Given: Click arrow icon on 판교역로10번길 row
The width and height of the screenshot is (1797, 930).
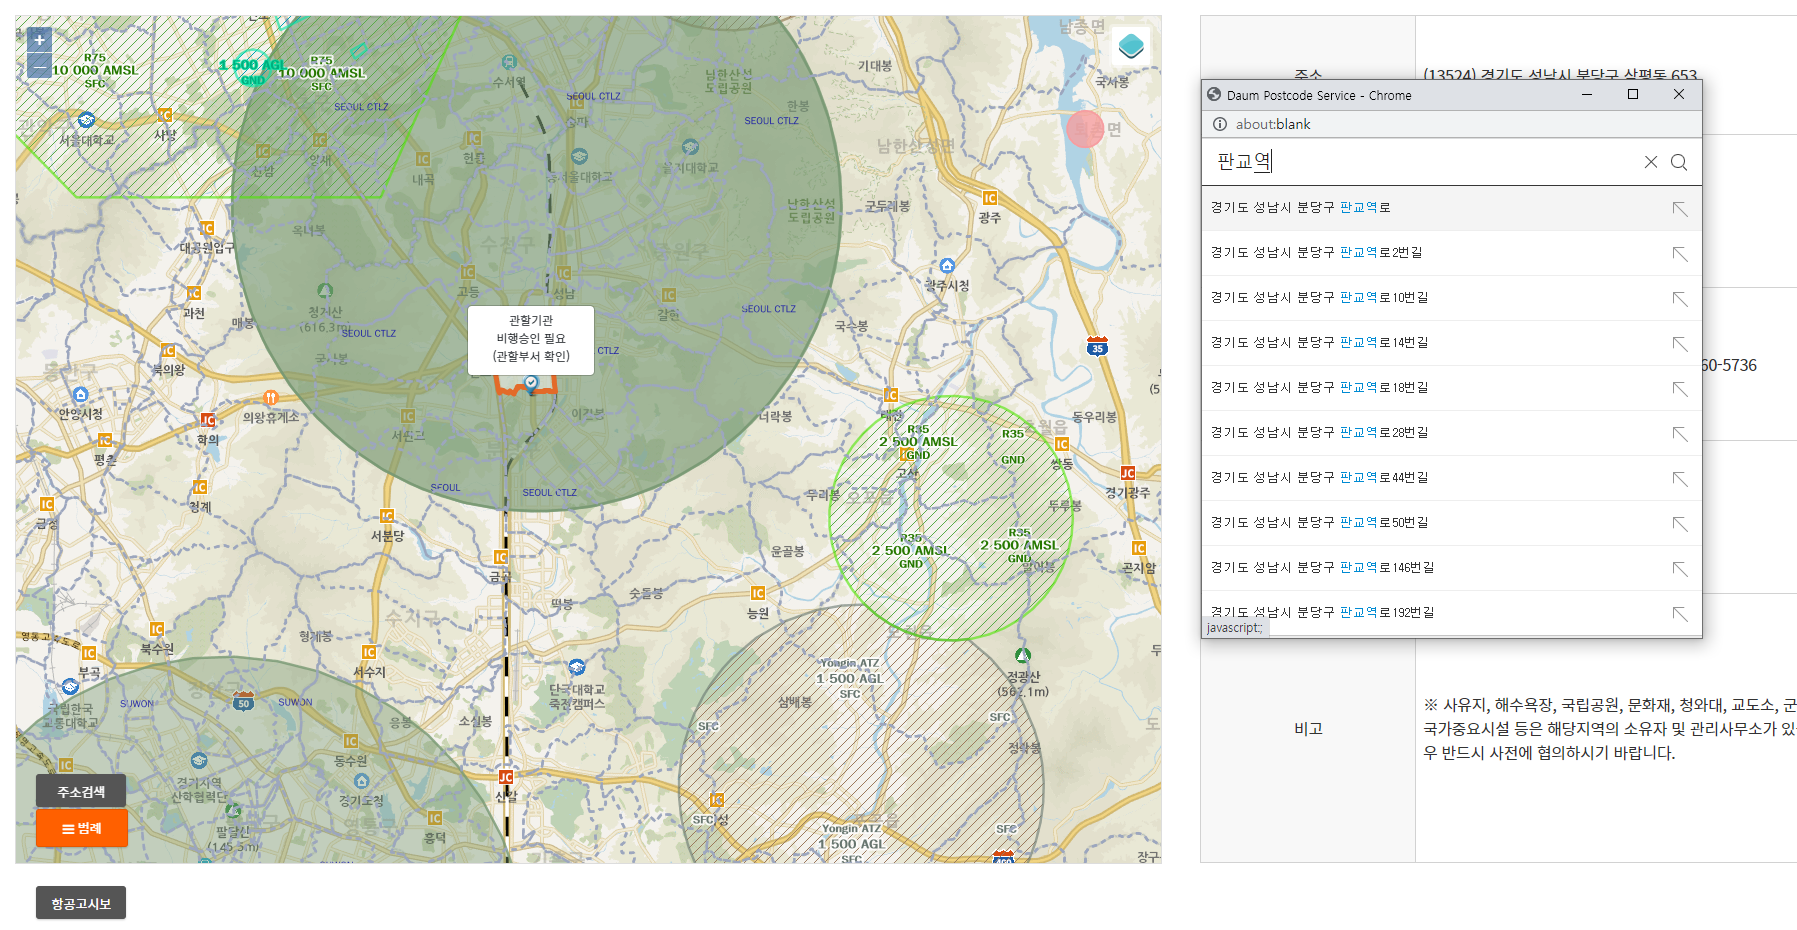Looking at the screenshot, I should click(1680, 299).
